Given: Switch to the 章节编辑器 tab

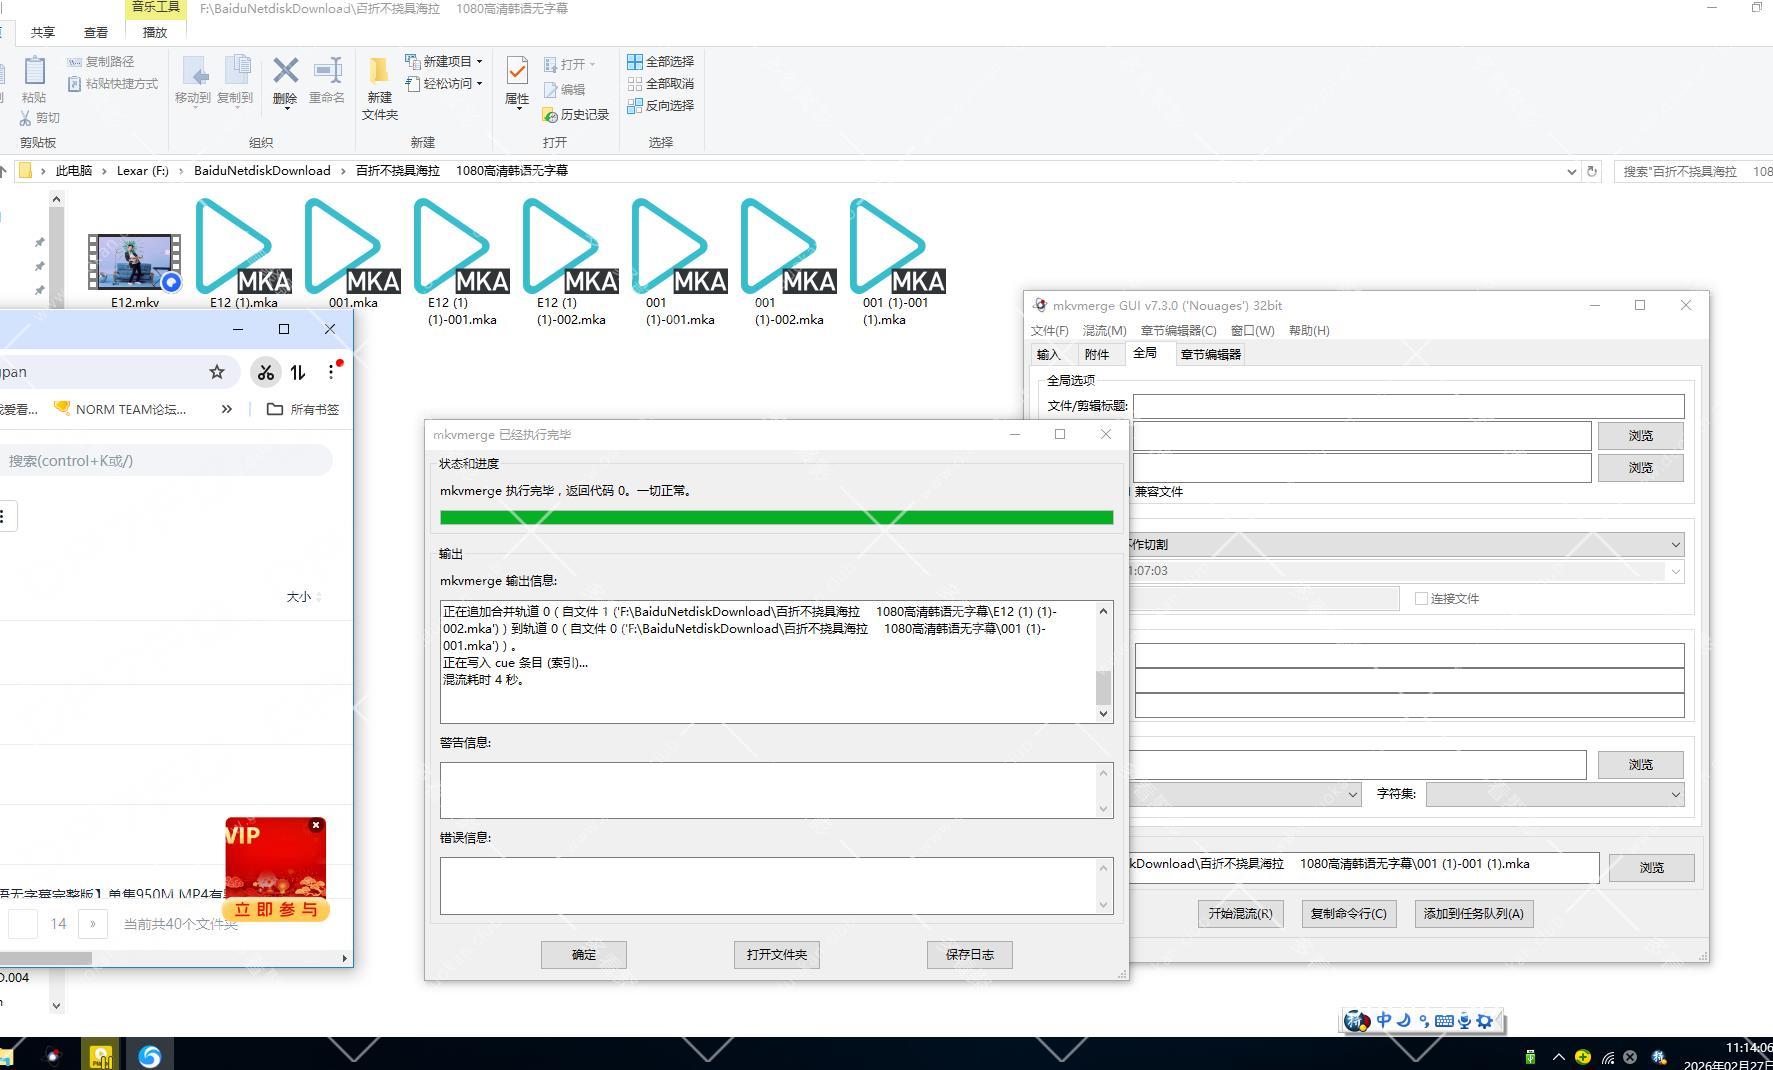Looking at the screenshot, I should point(1210,354).
